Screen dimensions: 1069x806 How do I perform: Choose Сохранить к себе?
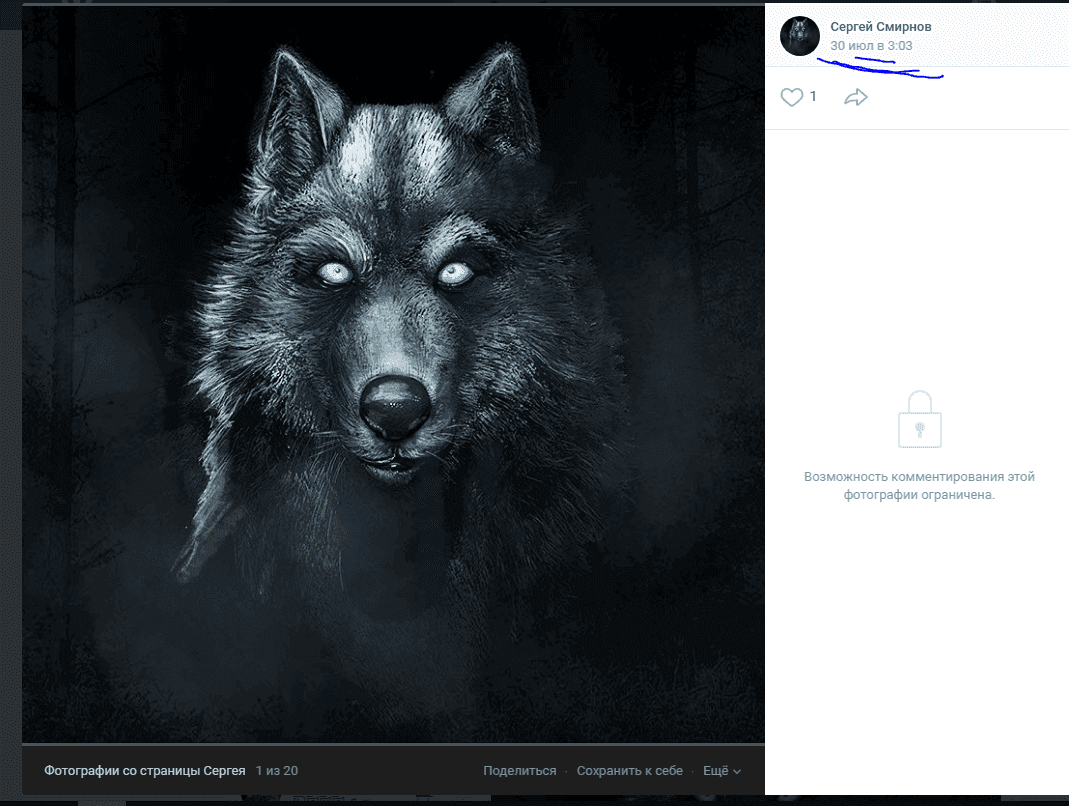pos(630,771)
